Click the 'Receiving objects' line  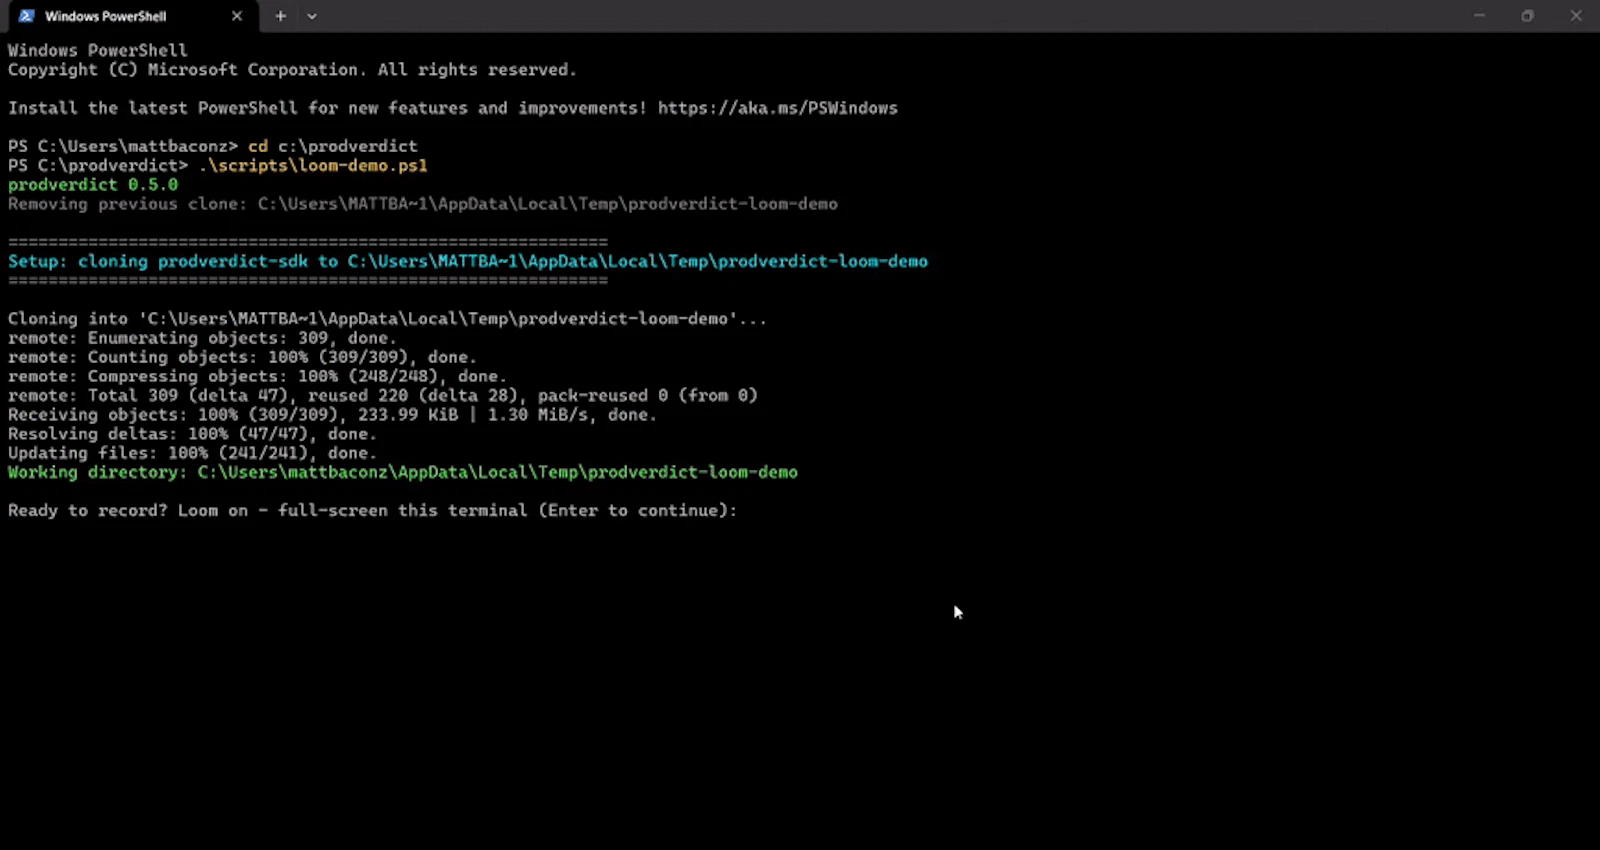click(x=333, y=415)
